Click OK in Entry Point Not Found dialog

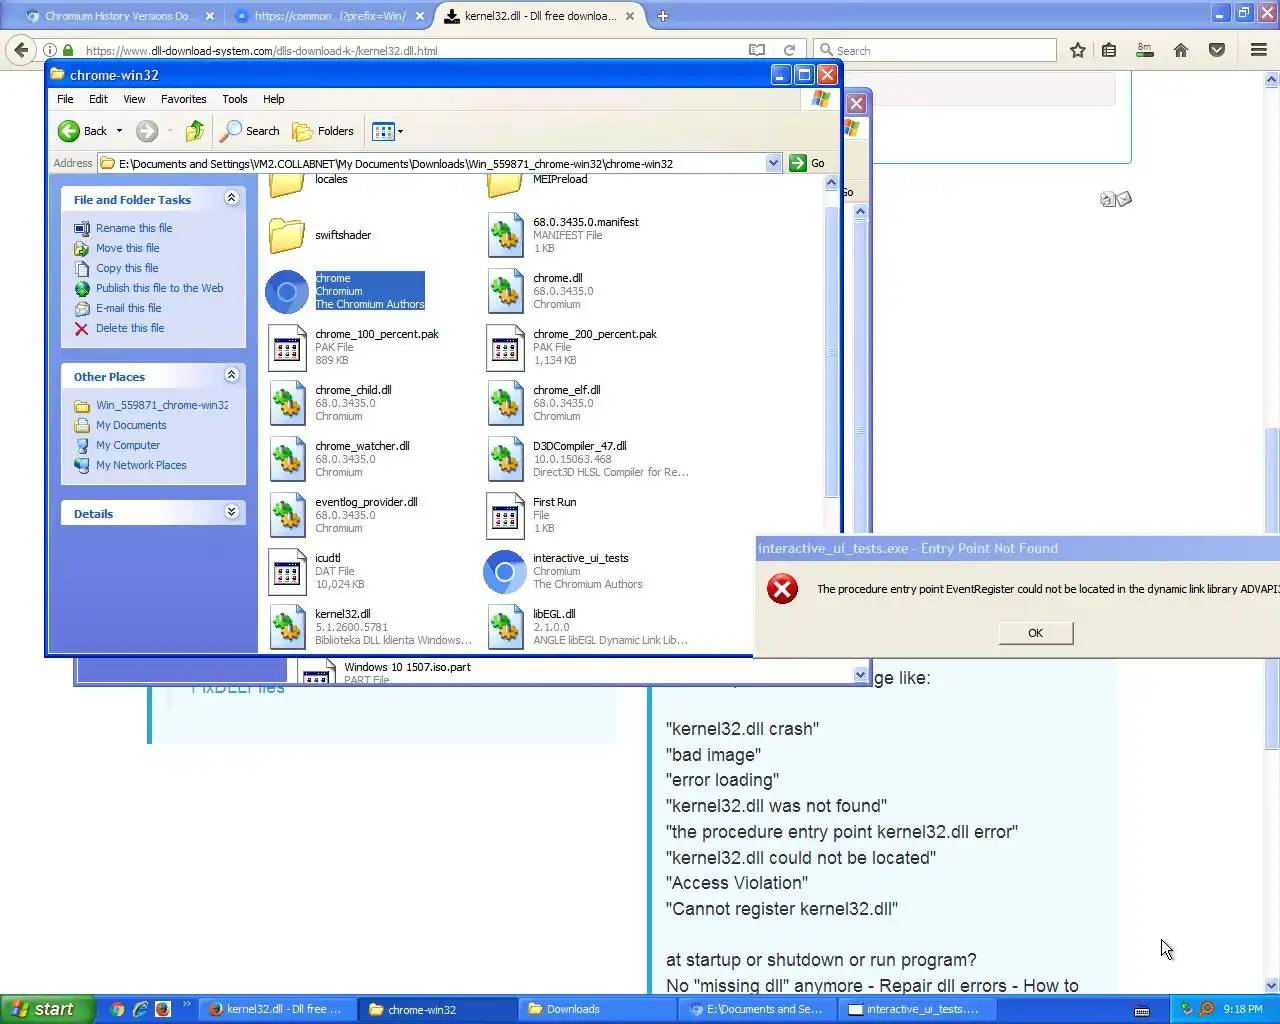tap(1035, 633)
